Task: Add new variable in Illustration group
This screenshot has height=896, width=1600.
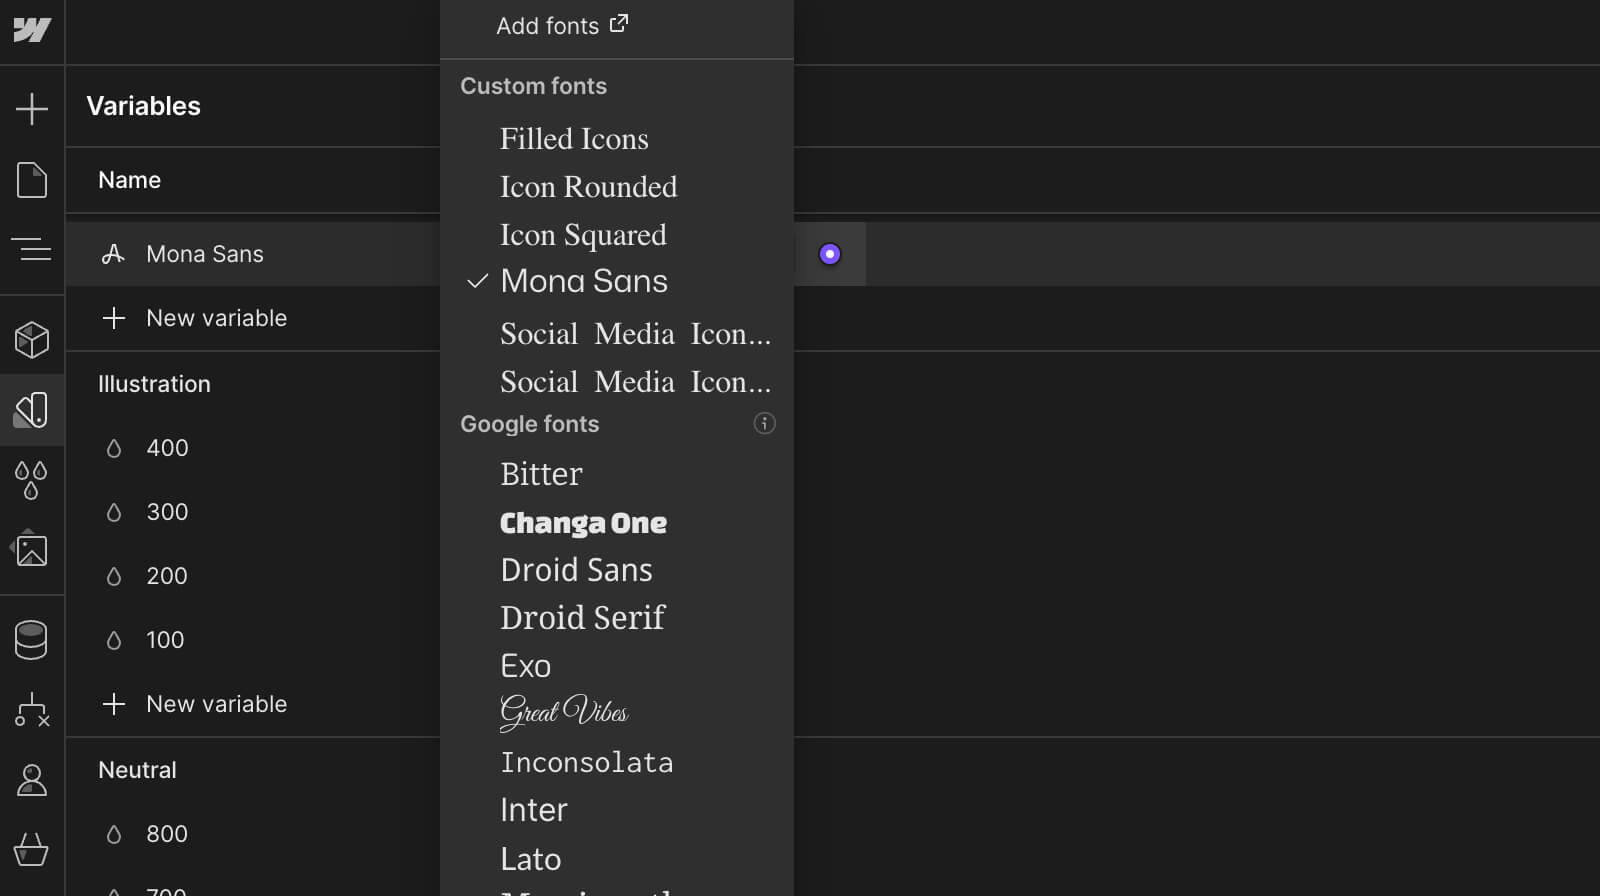Action: (195, 704)
